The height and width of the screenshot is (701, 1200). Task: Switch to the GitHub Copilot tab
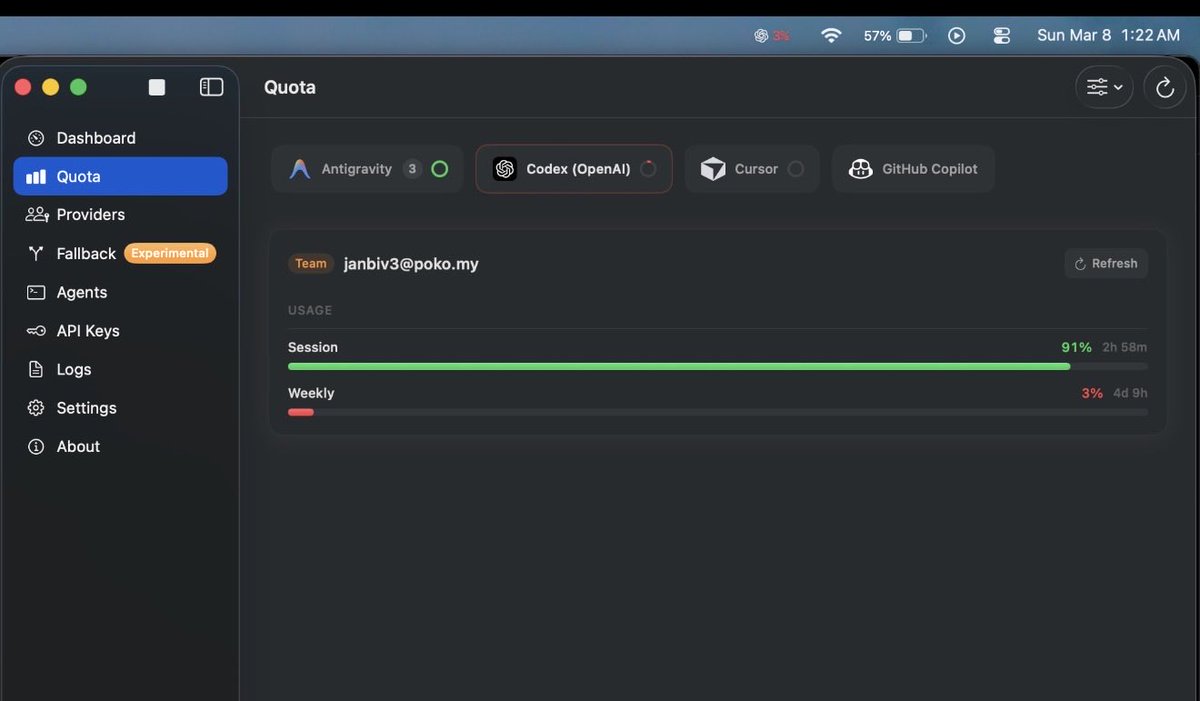[x=913, y=169]
